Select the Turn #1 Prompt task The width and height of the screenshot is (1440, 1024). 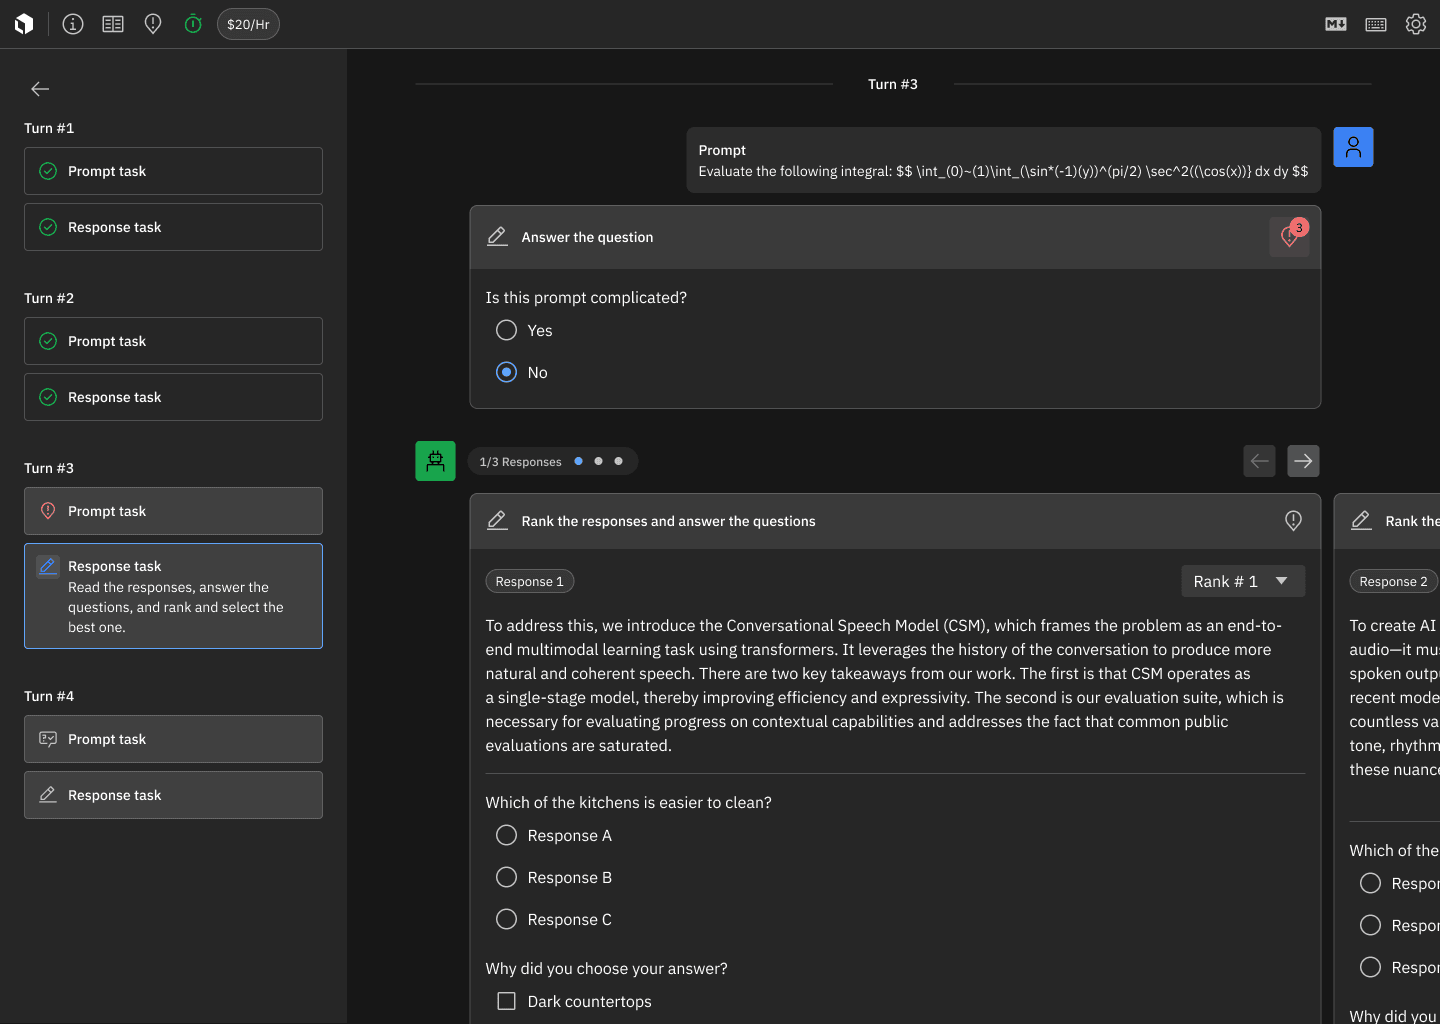coord(173,171)
